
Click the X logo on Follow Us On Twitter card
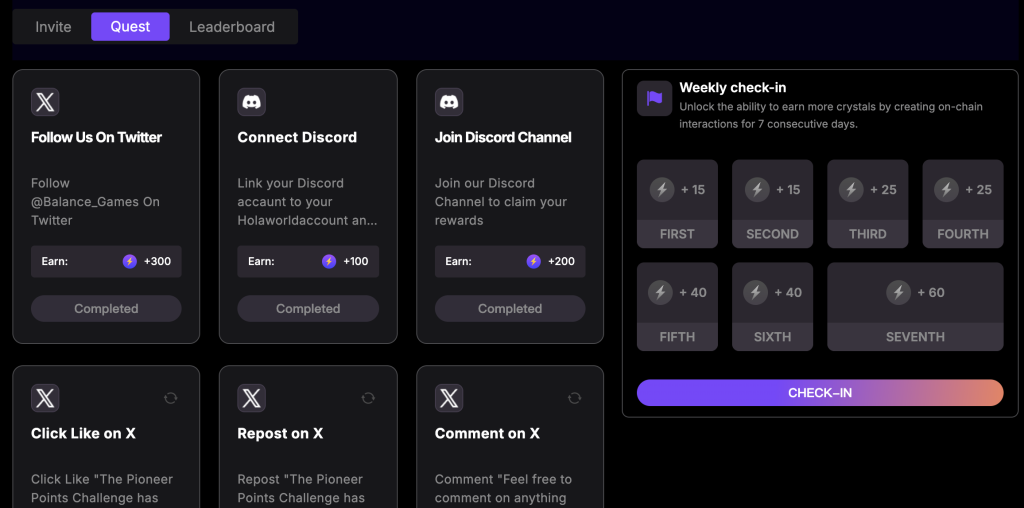click(x=45, y=101)
